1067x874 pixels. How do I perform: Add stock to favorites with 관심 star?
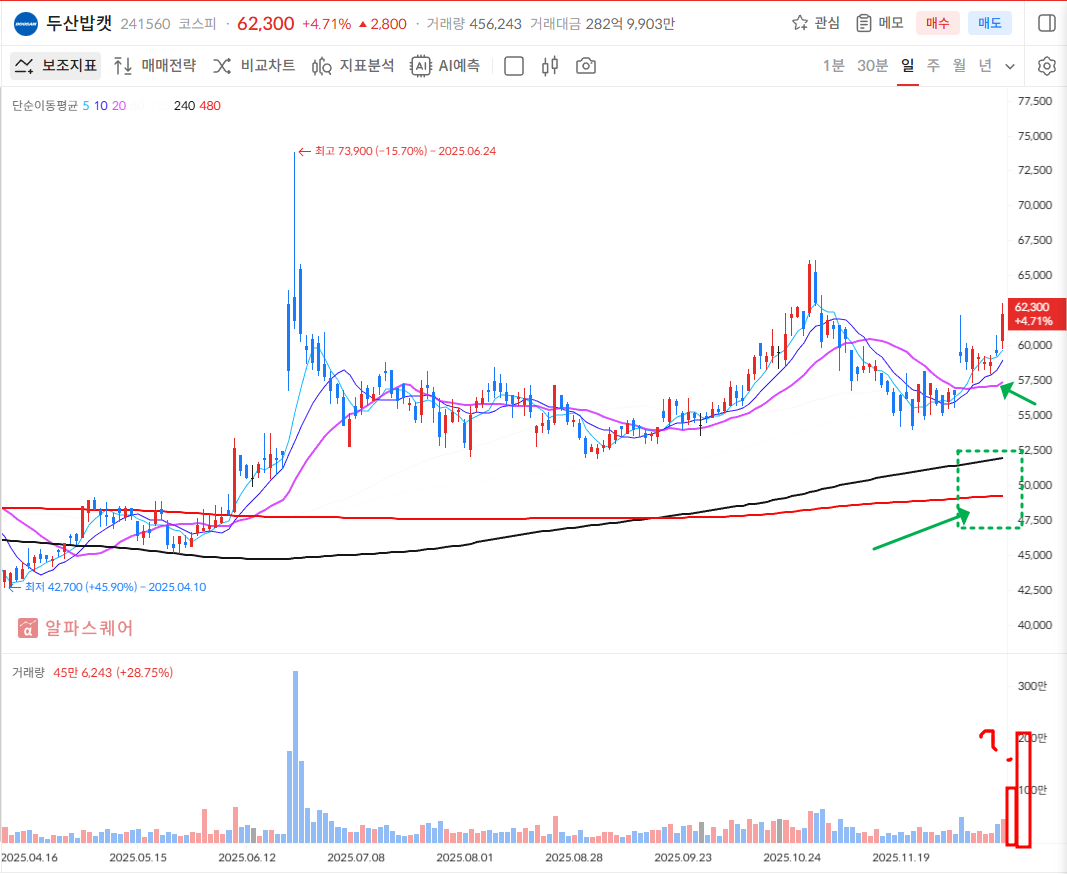[x=816, y=23]
